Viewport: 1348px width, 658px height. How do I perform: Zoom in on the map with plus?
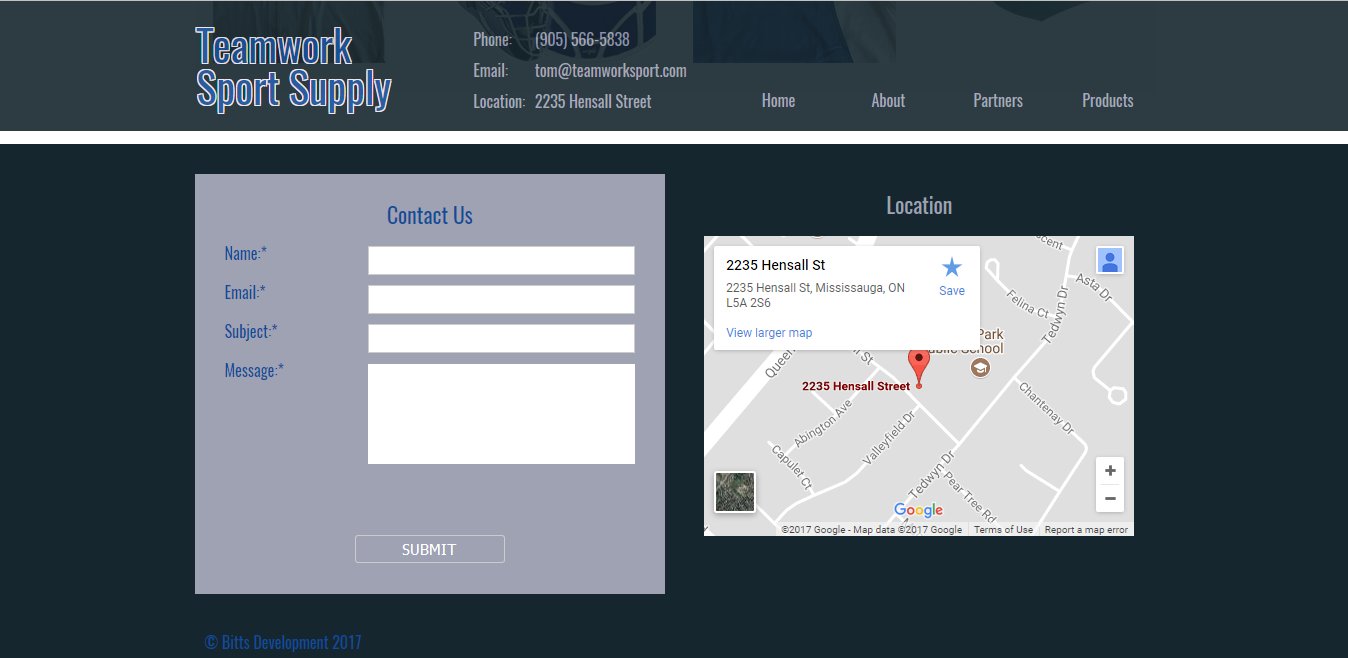(1110, 471)
